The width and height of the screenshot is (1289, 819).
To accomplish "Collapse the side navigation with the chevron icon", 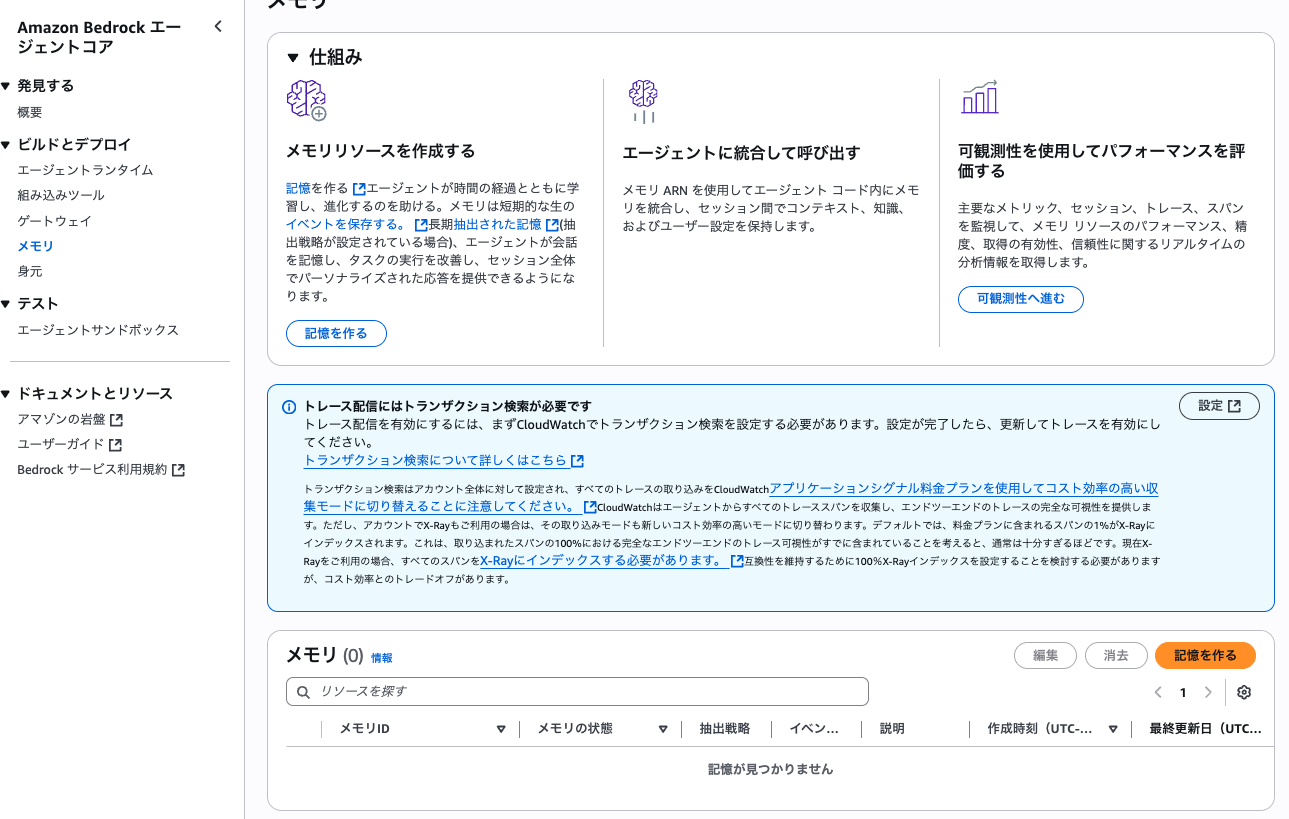I will tap(218, 27).
